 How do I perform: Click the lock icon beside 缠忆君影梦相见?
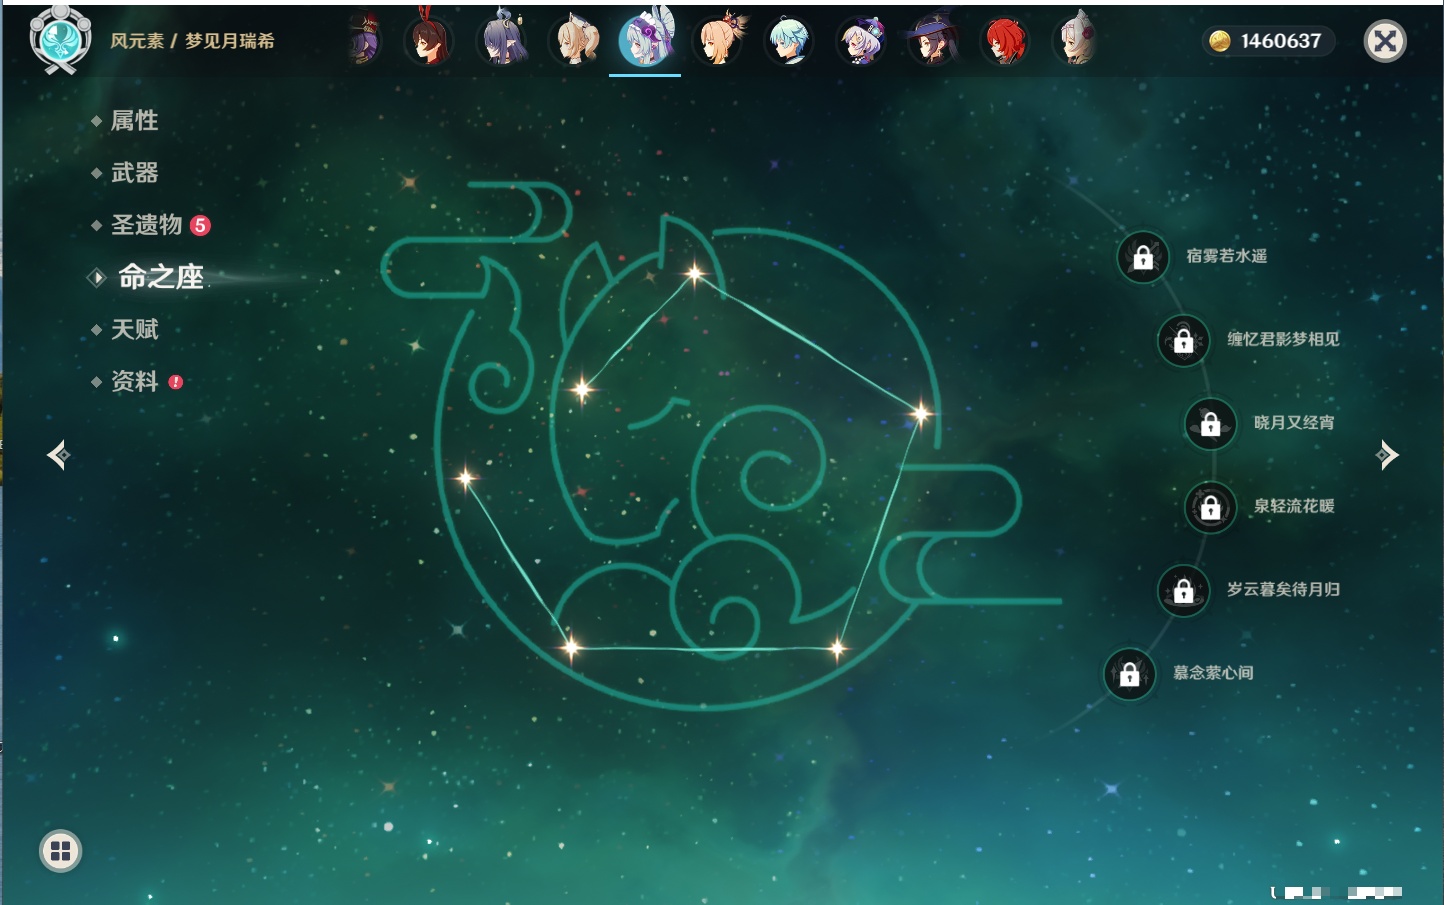[1184, 340]
